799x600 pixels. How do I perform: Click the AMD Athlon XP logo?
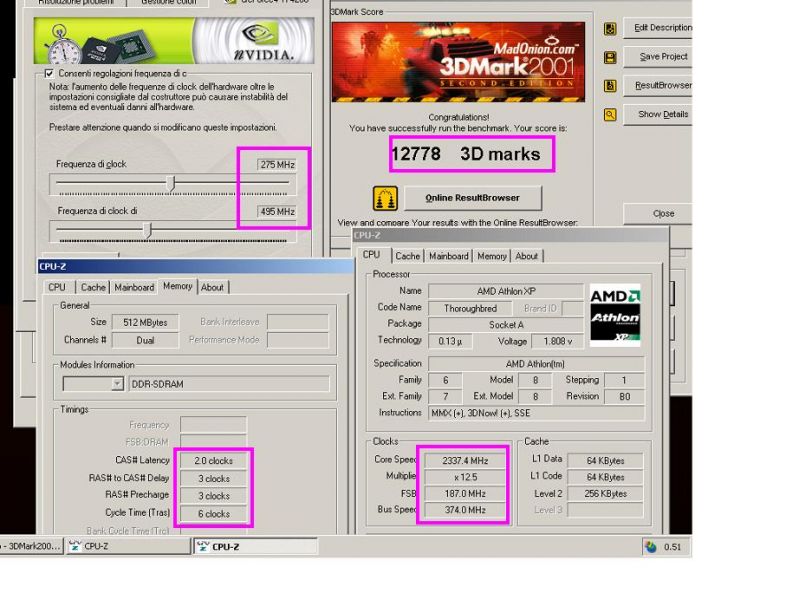click(x=615, y=315)
